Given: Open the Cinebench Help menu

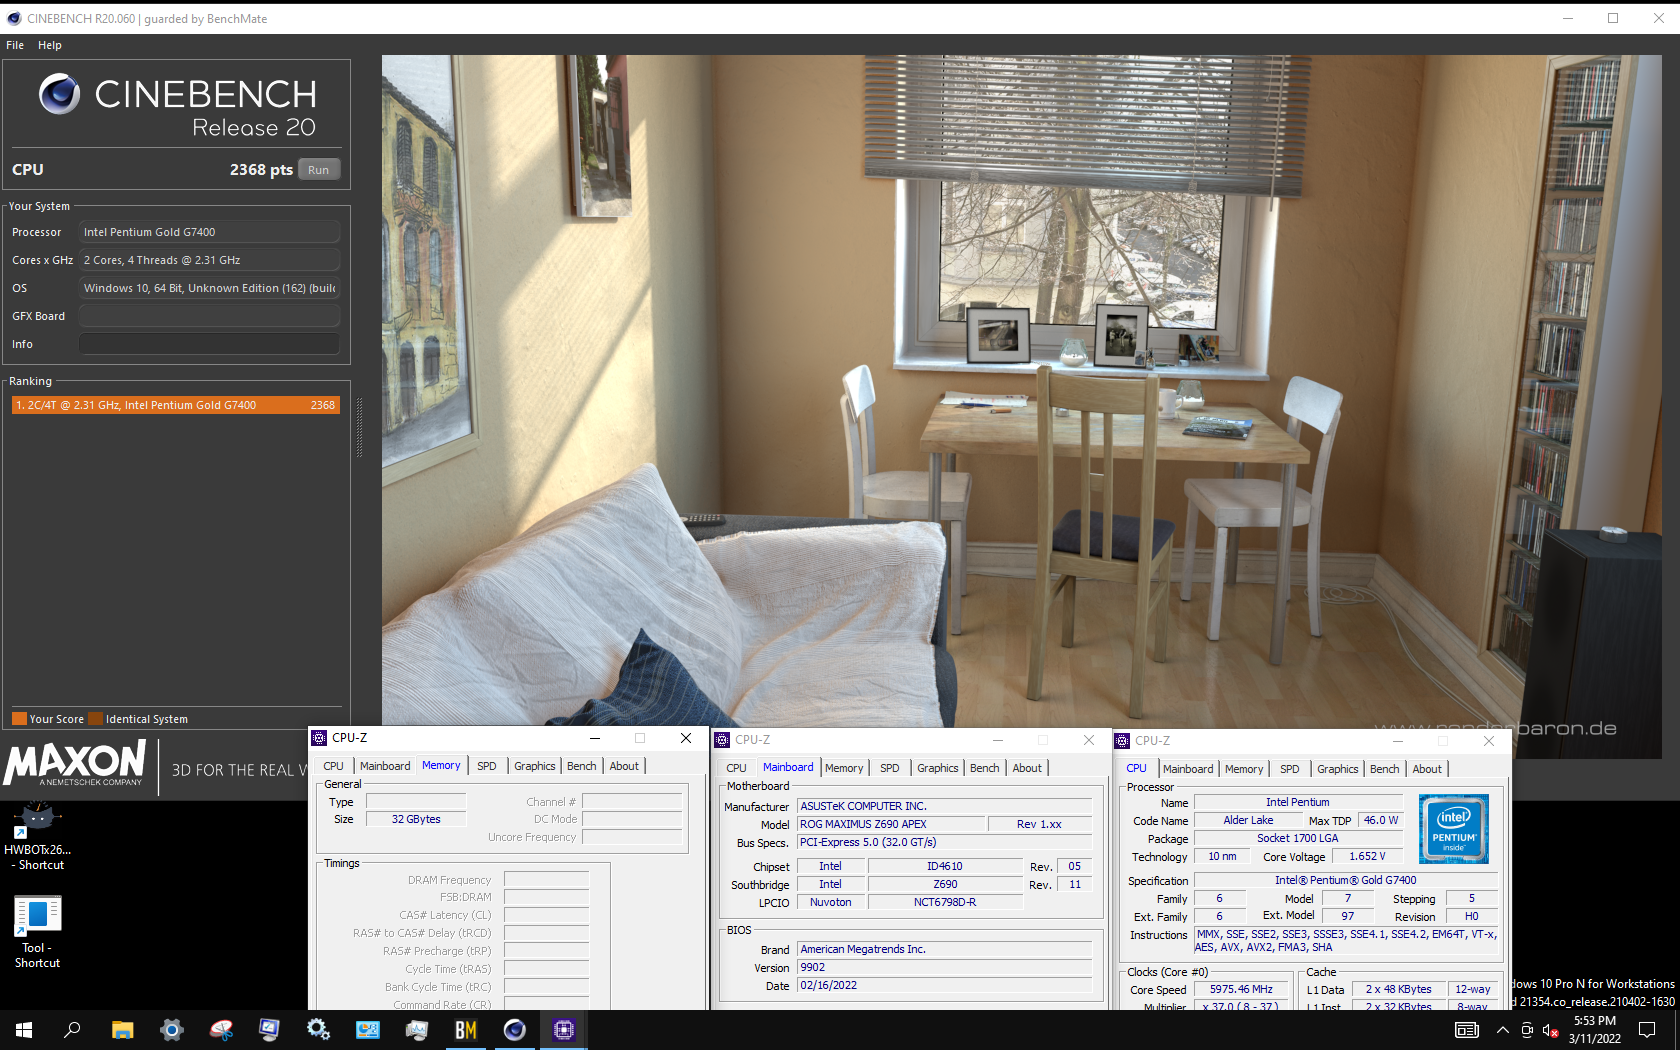Looking at the screenshot, I should 50,45.
